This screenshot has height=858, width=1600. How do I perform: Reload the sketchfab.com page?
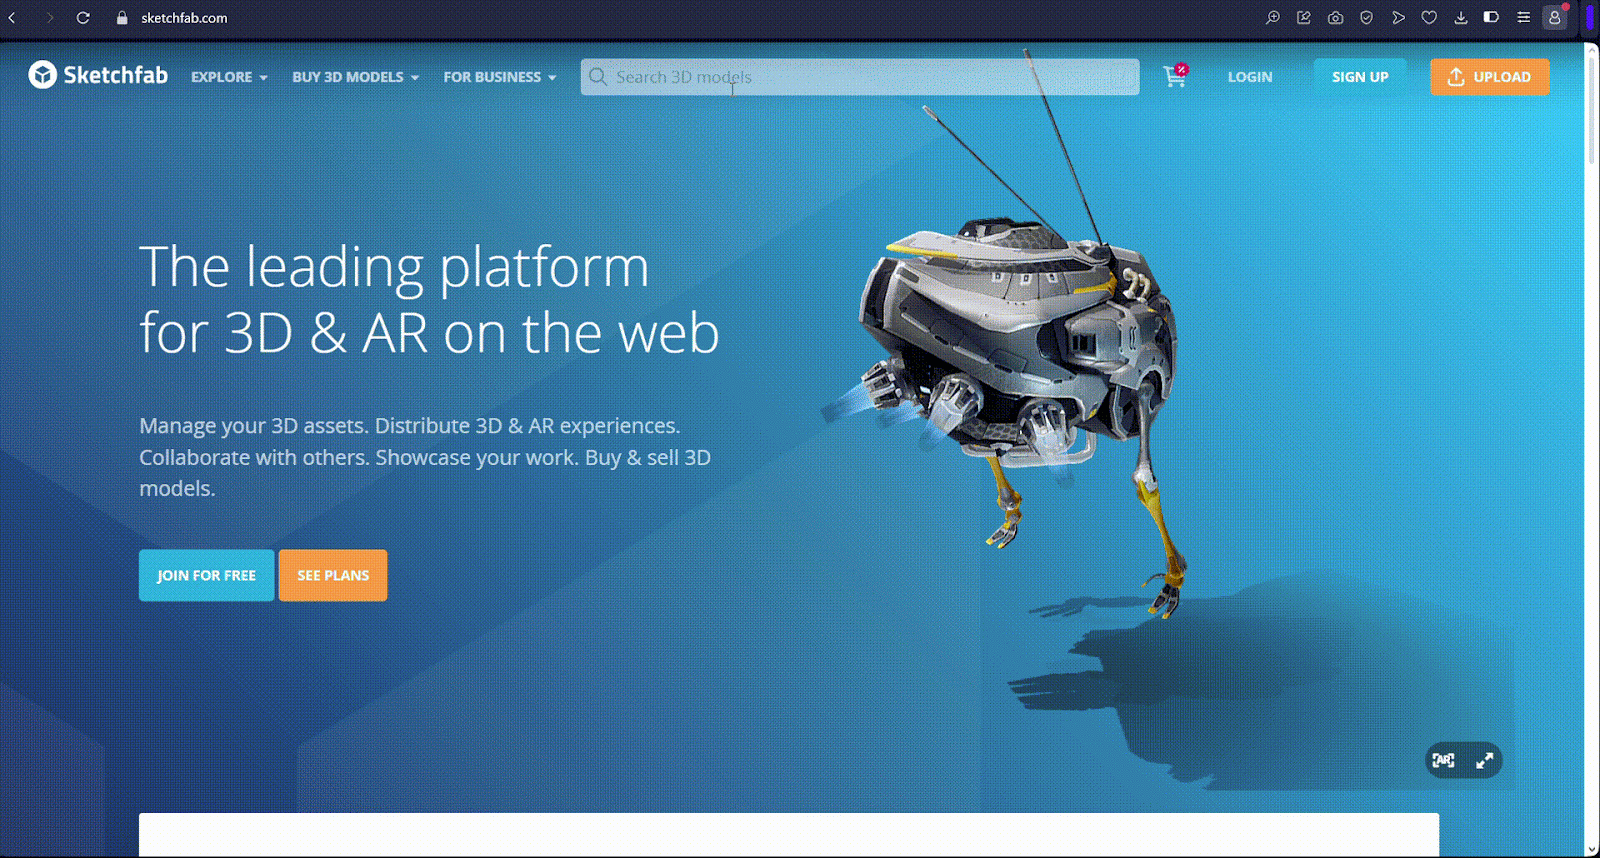[83, 18]
